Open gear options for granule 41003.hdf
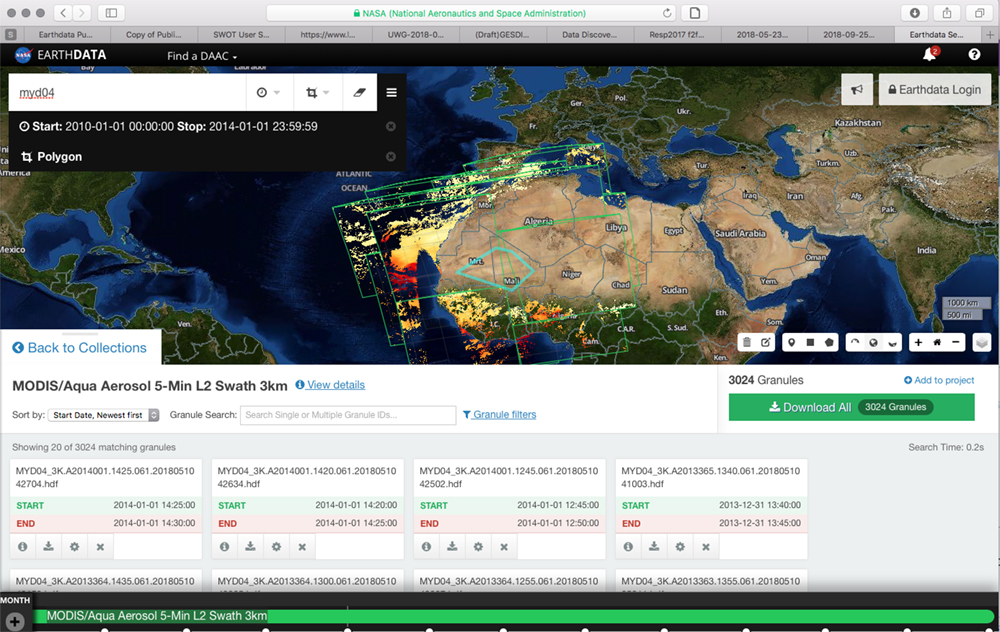1000x632 pixels. pyautogui.click(x=680, y=547)
